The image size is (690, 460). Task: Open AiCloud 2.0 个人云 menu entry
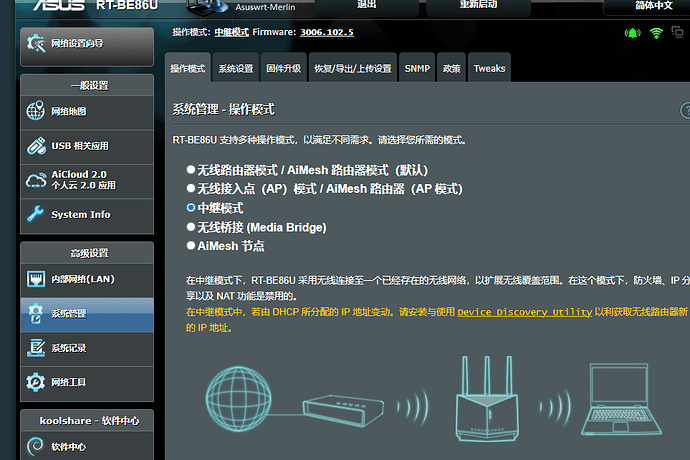87,180
